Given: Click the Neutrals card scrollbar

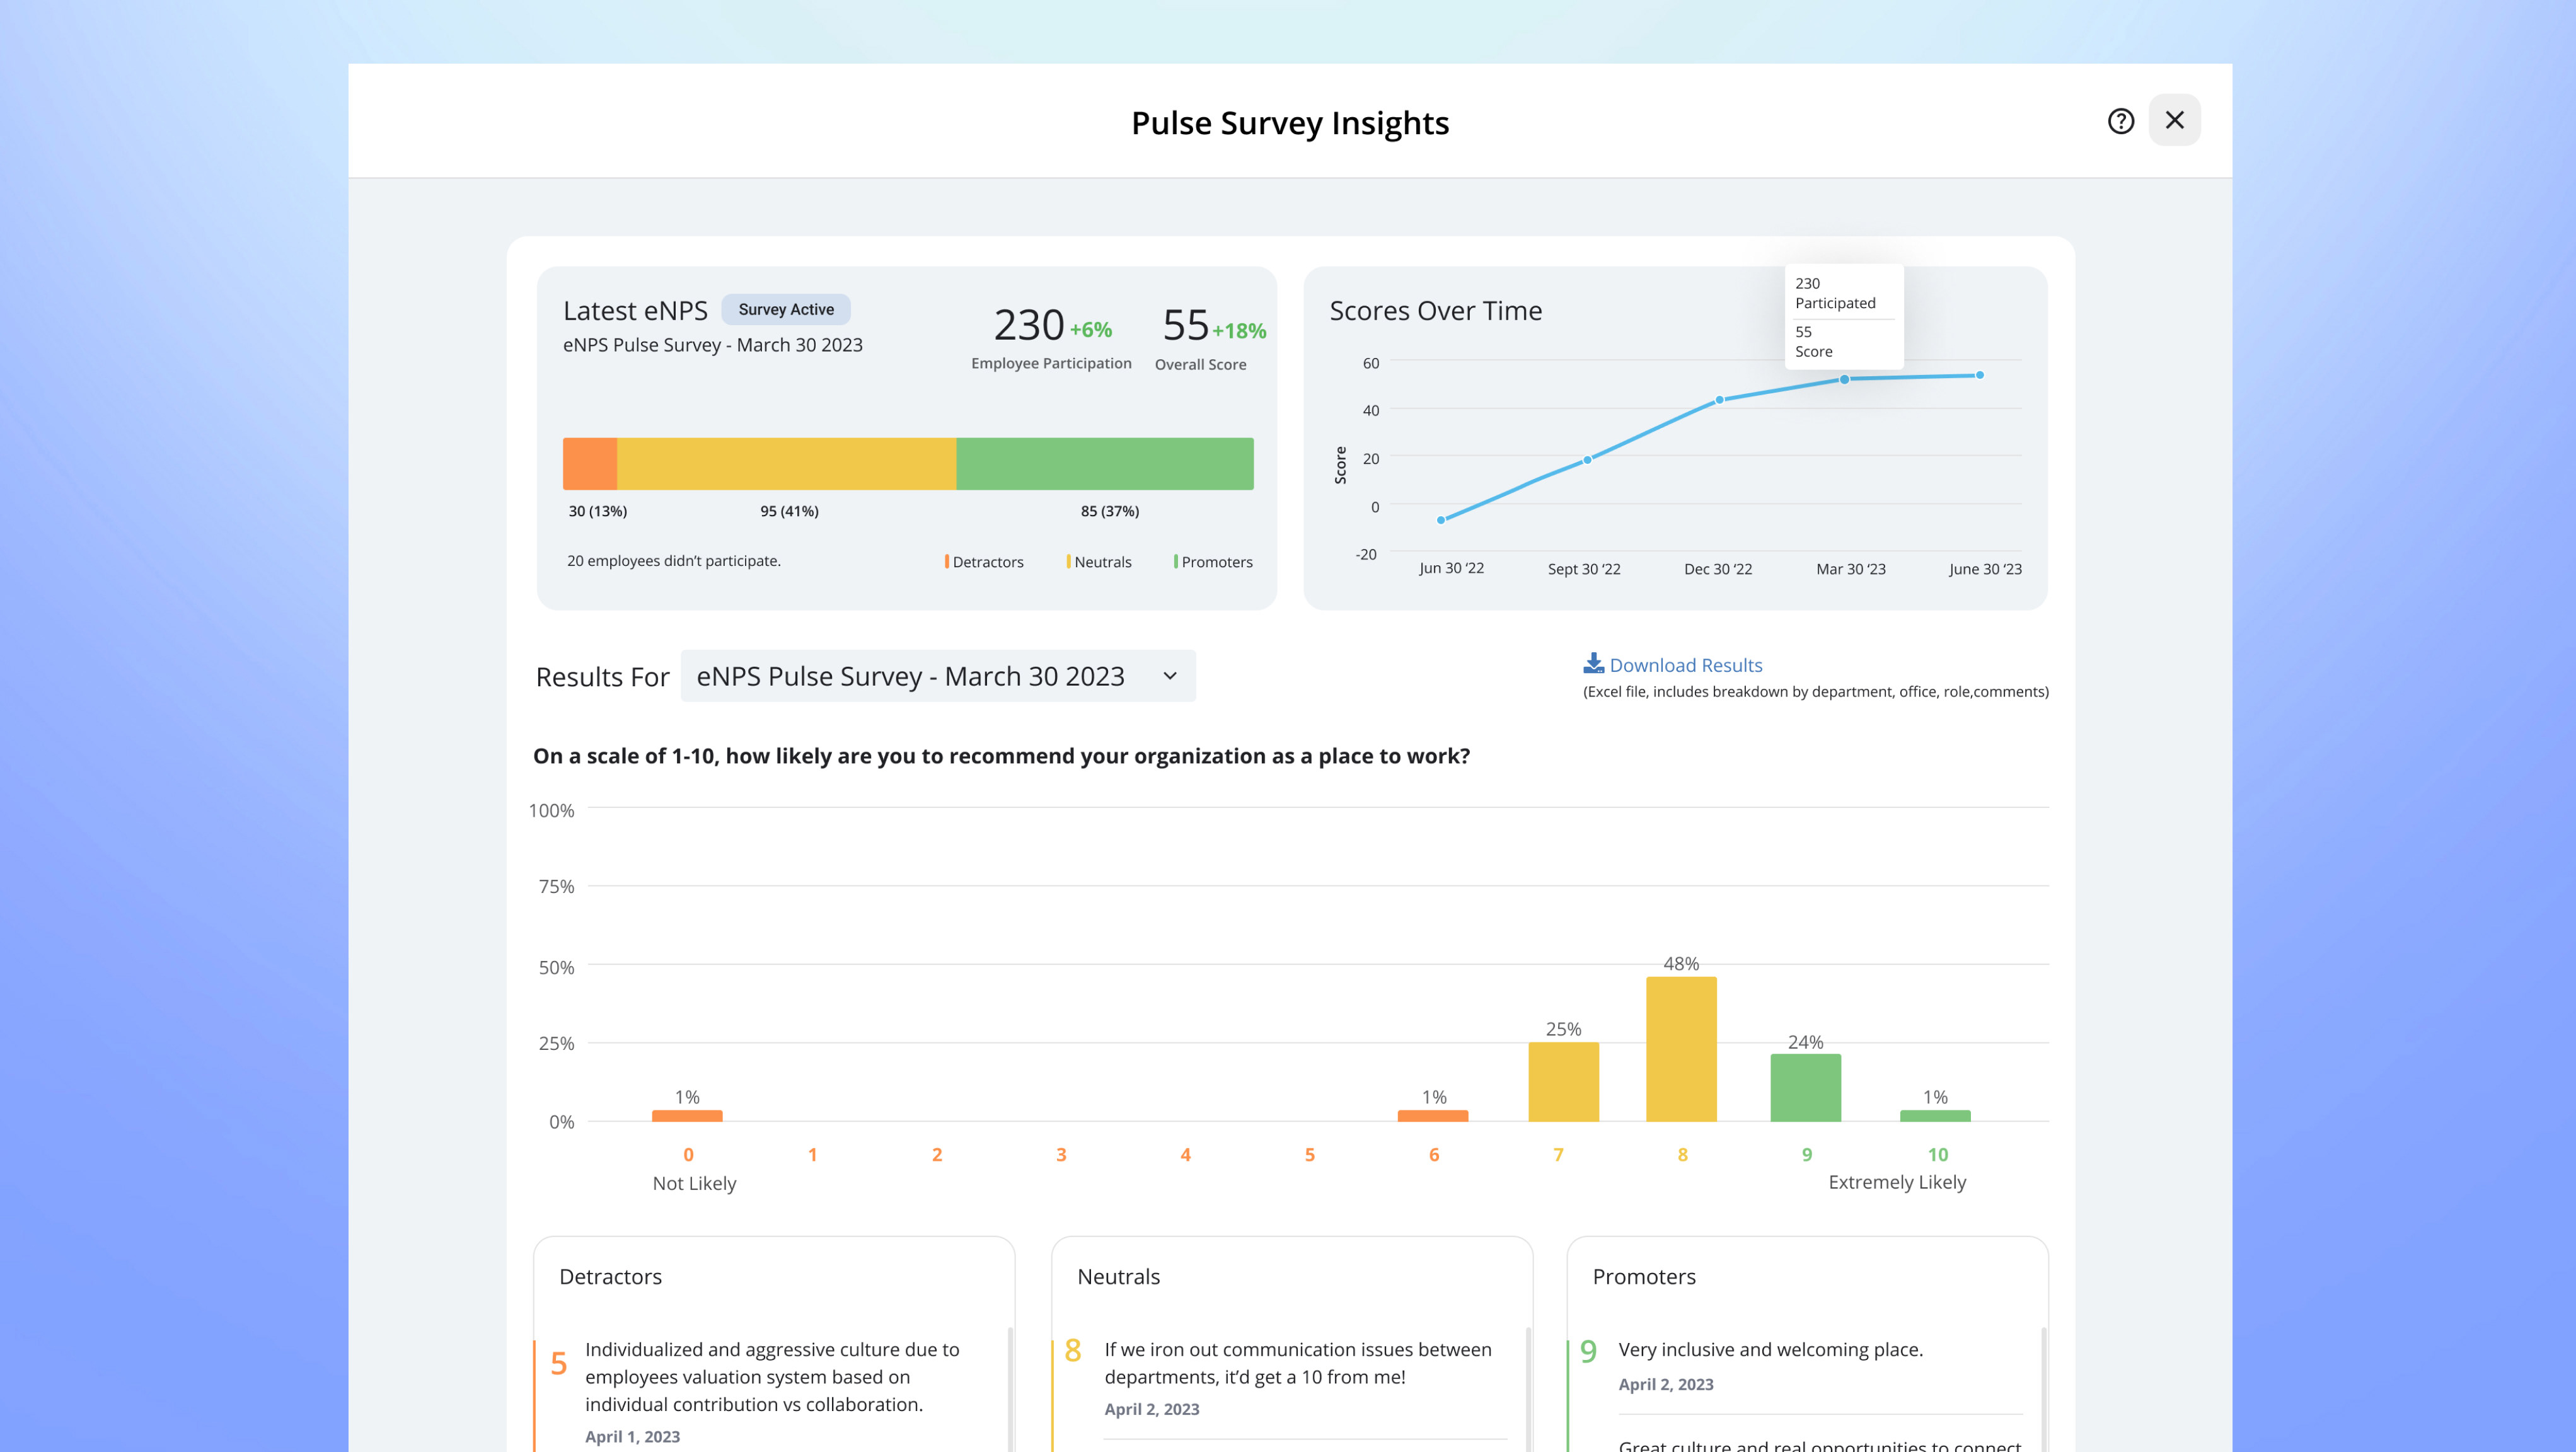Looking at the screenshot, I should pyautogui.click(x=1528, y=1390).
